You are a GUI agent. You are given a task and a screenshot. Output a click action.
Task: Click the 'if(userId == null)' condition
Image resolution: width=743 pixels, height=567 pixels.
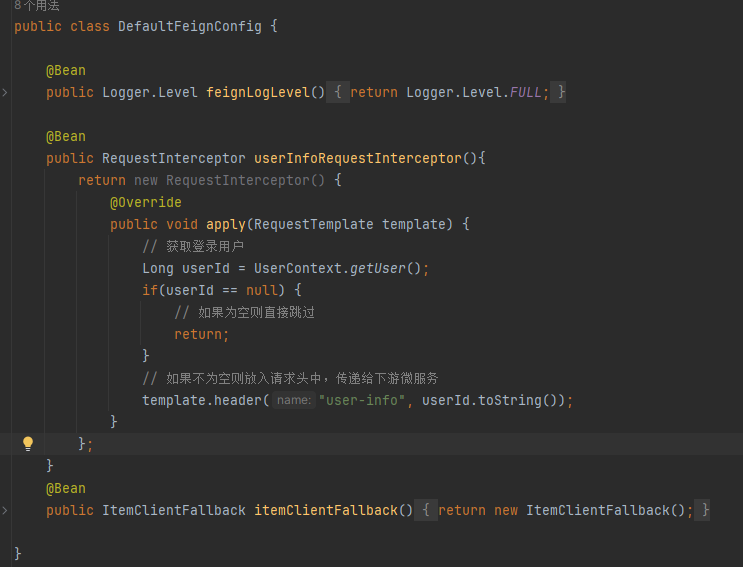tap(213, 290)
